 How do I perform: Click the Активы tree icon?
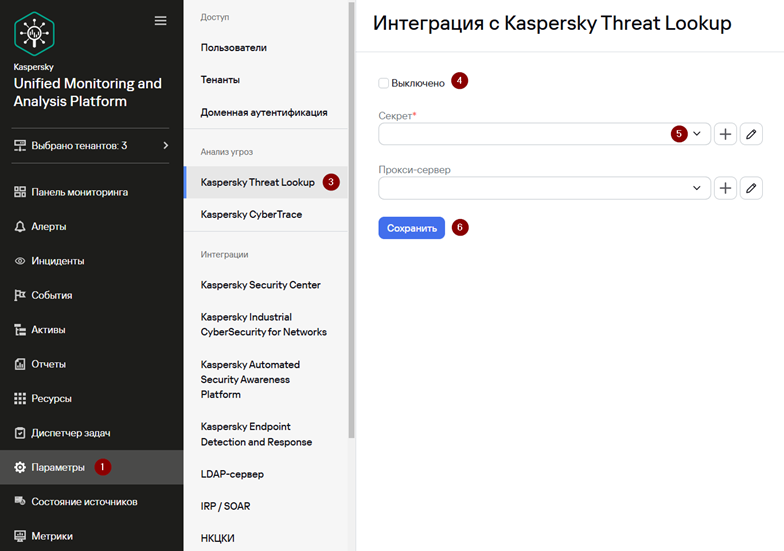(20, 330)
